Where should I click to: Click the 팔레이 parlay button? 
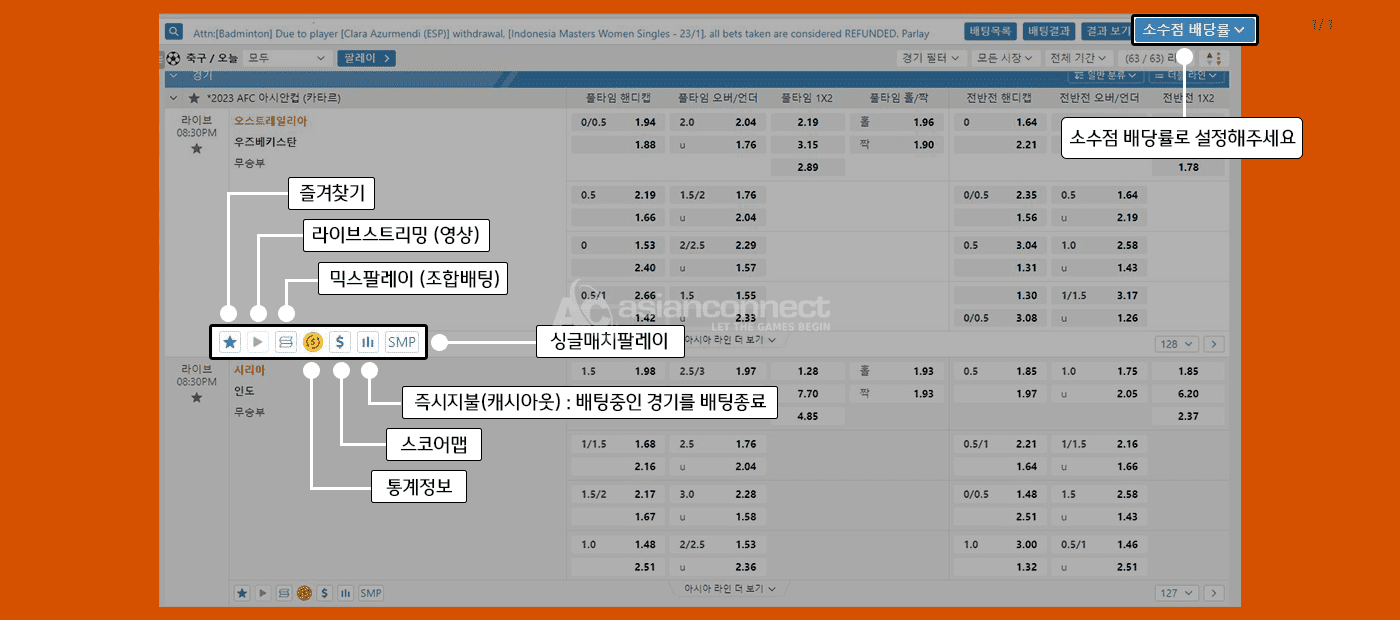tap(366, 58)
